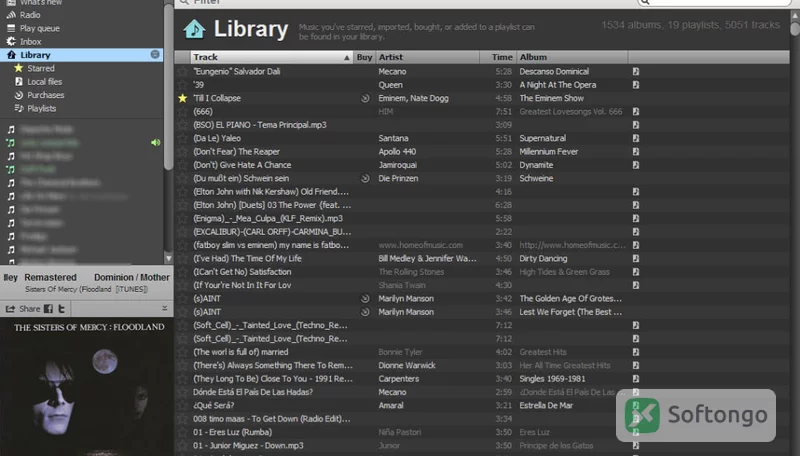The width and height of the screenshot is (800, 456).
Task: Click buy icon for 'Till I Collapse
Action: click(x=365, y=98)
